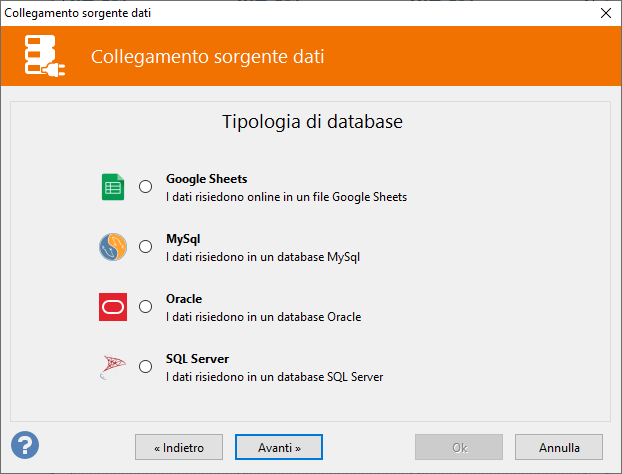Select the Google Sheets radio button
The width and height of the screenshot is (622, 474).
(146, 186)
